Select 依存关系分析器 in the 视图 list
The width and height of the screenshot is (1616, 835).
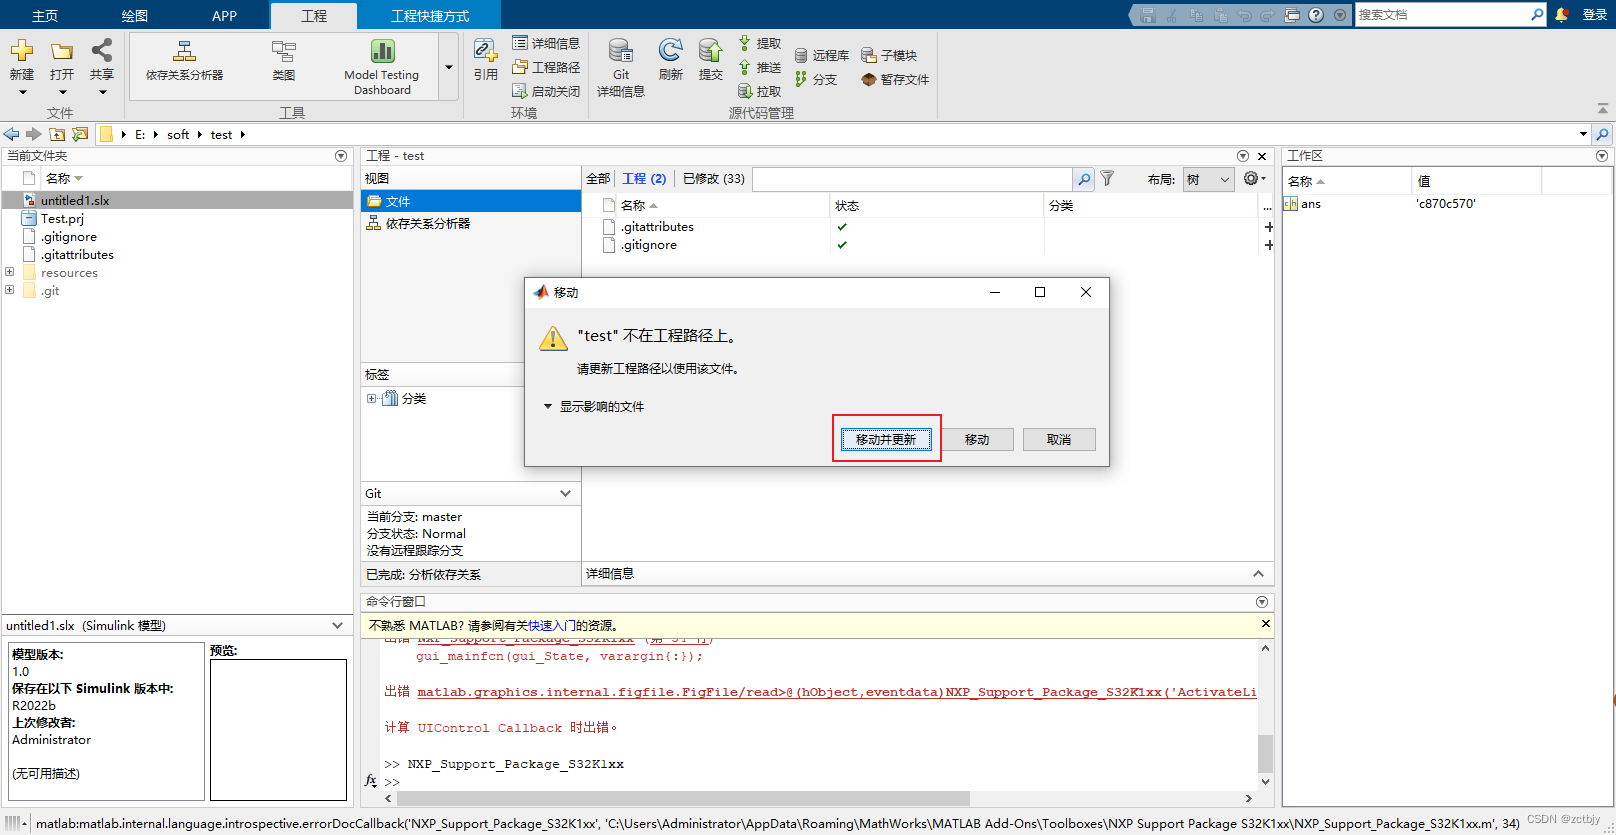tap(471, 224)
